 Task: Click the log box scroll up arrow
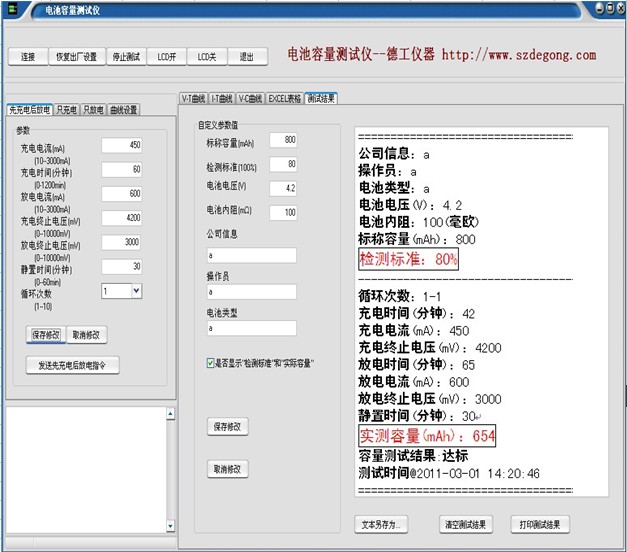(170, 414)
